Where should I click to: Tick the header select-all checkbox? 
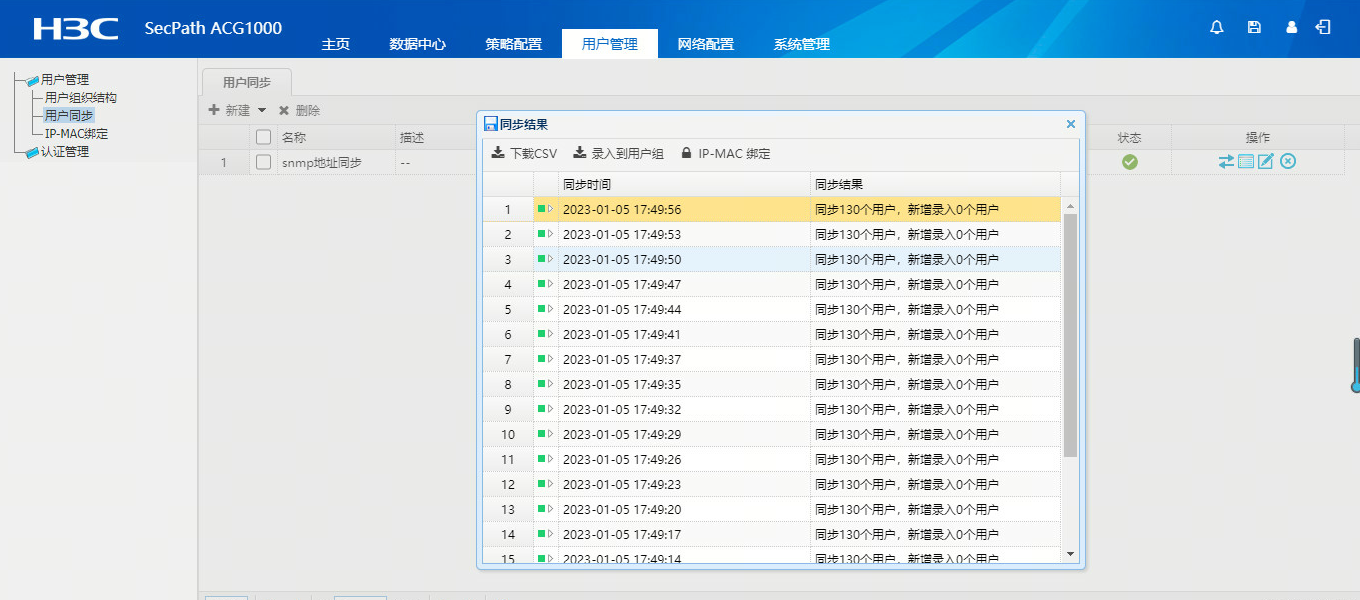pyautogui.click(x=263, y=137)
